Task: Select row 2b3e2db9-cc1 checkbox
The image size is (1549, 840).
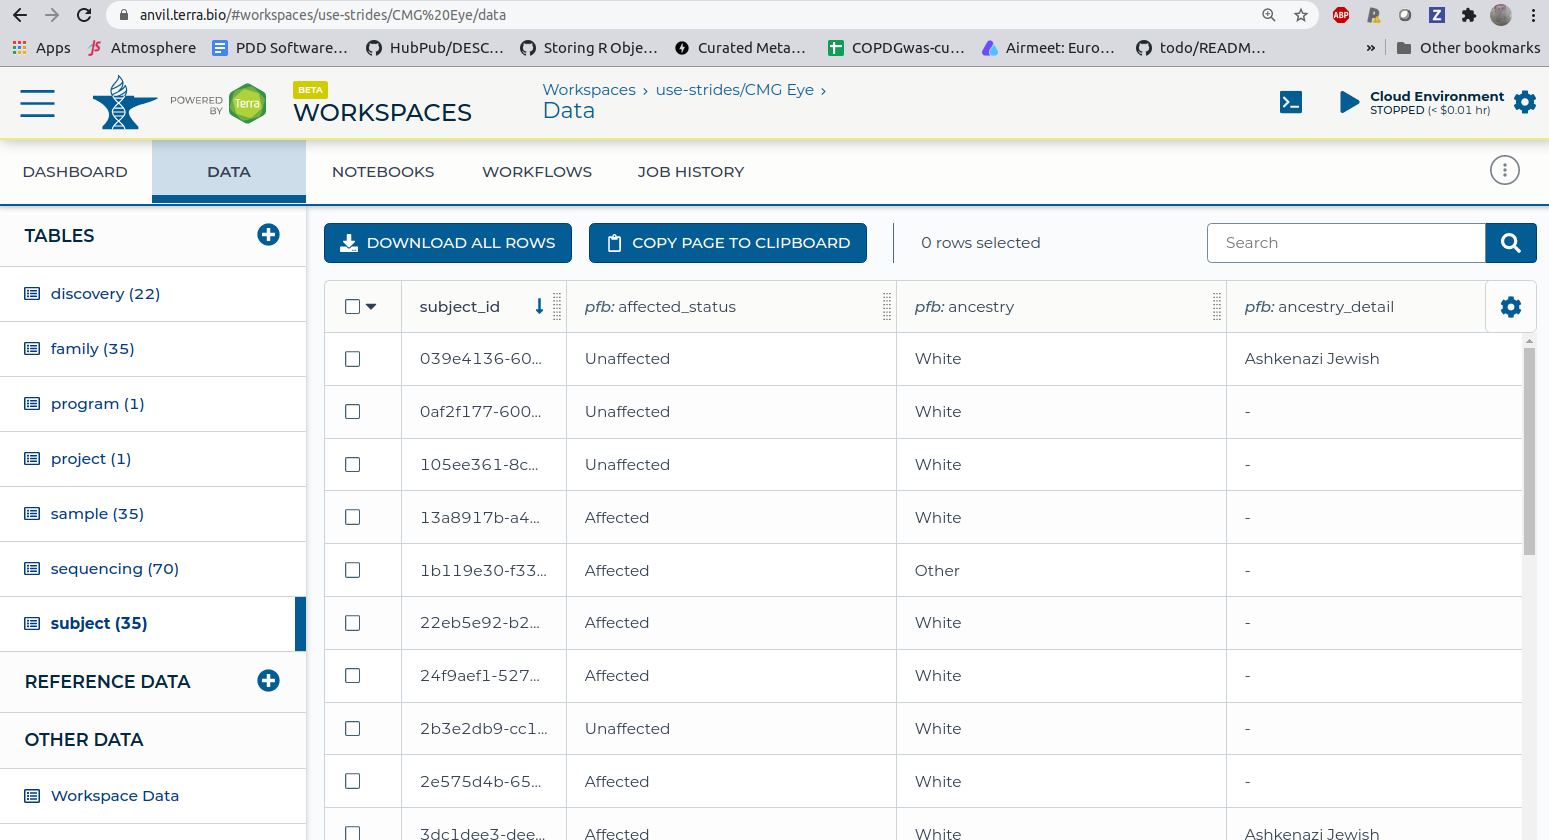Action: click(x=352, y=729)
